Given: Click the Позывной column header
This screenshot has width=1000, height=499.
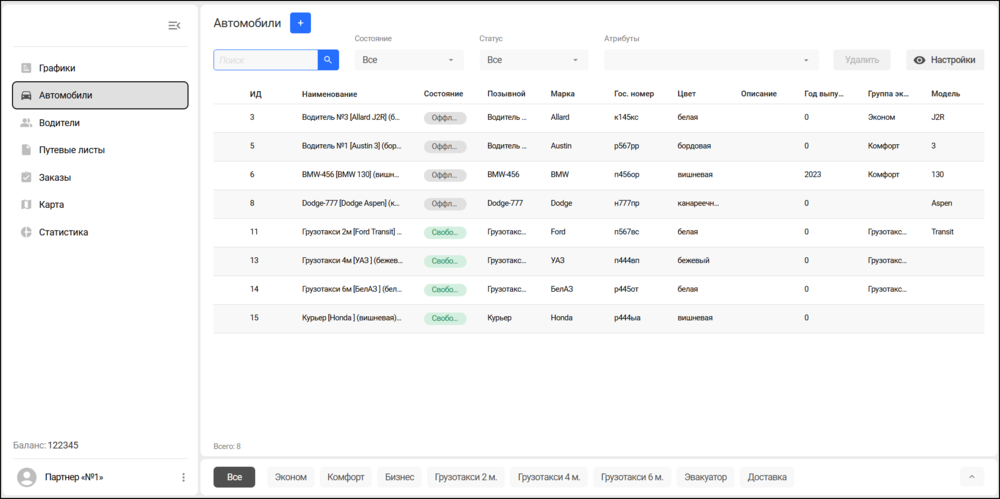Looking at the screenshot, I should click(x=506, y=94).
